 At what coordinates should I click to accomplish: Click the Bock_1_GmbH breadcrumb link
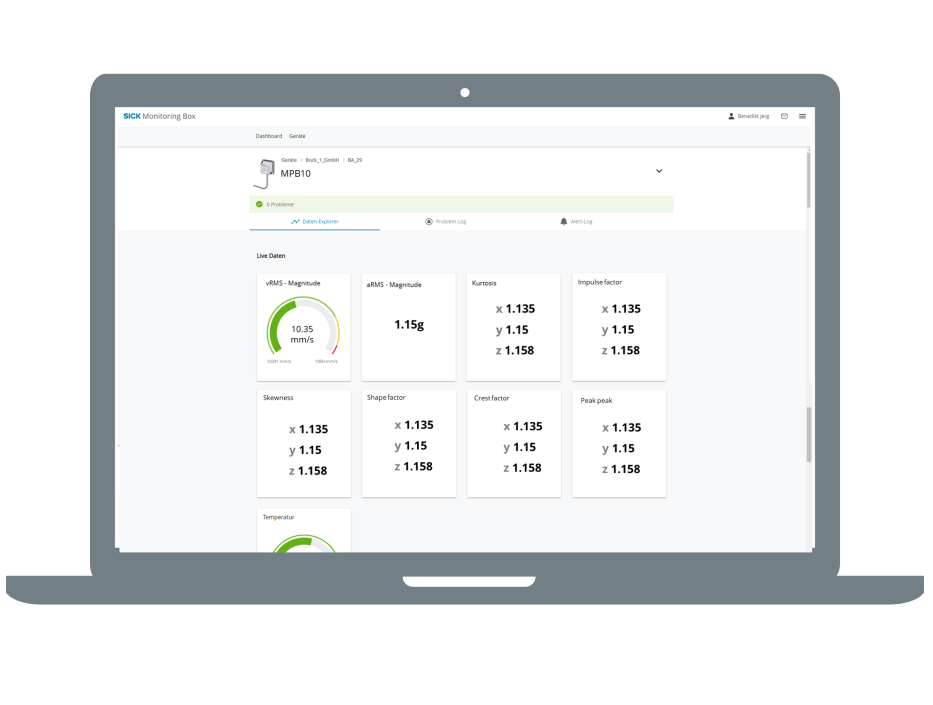[x=323, y=160]
